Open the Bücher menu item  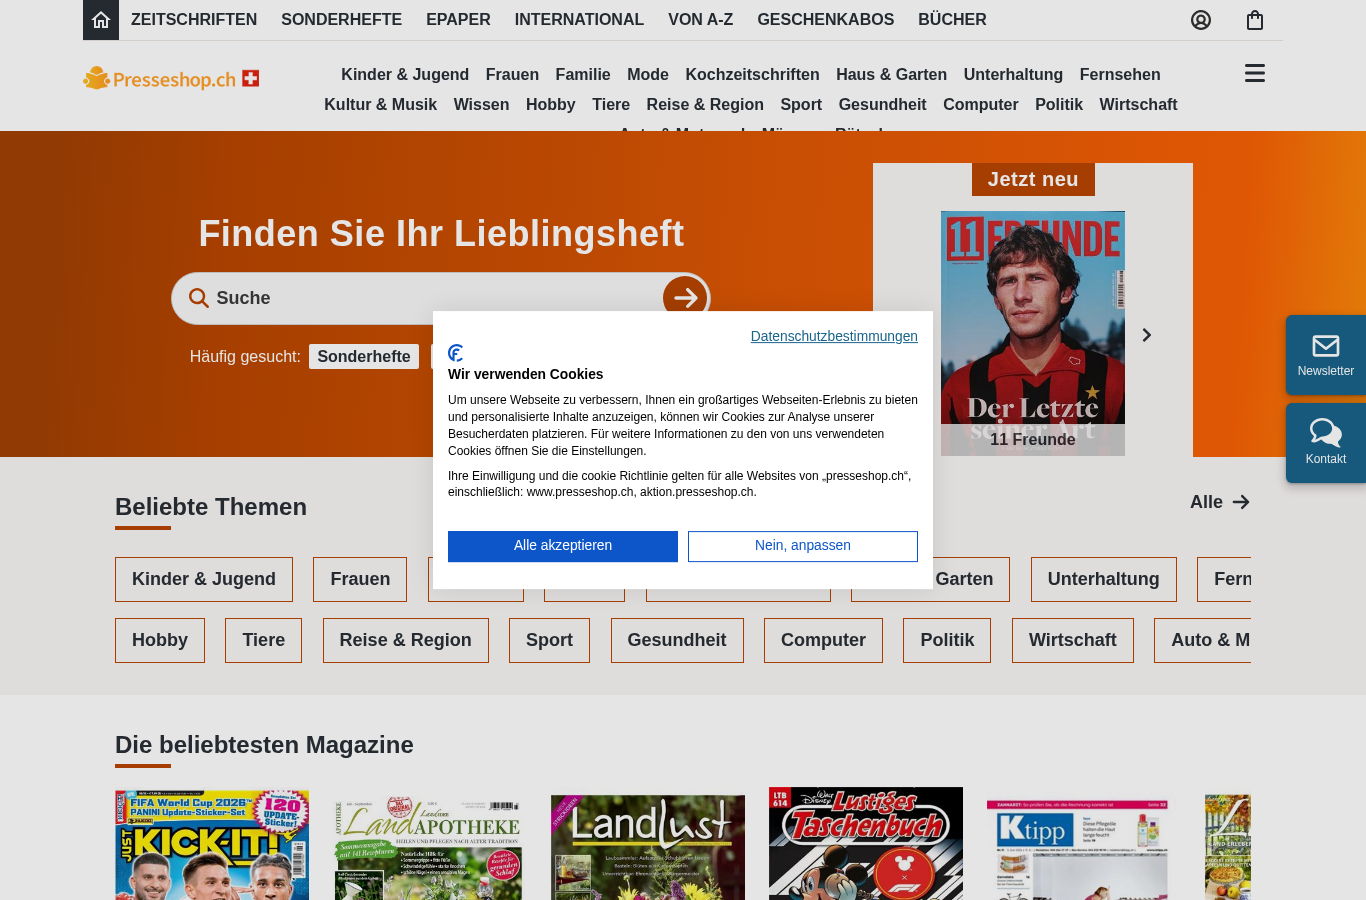952,20
